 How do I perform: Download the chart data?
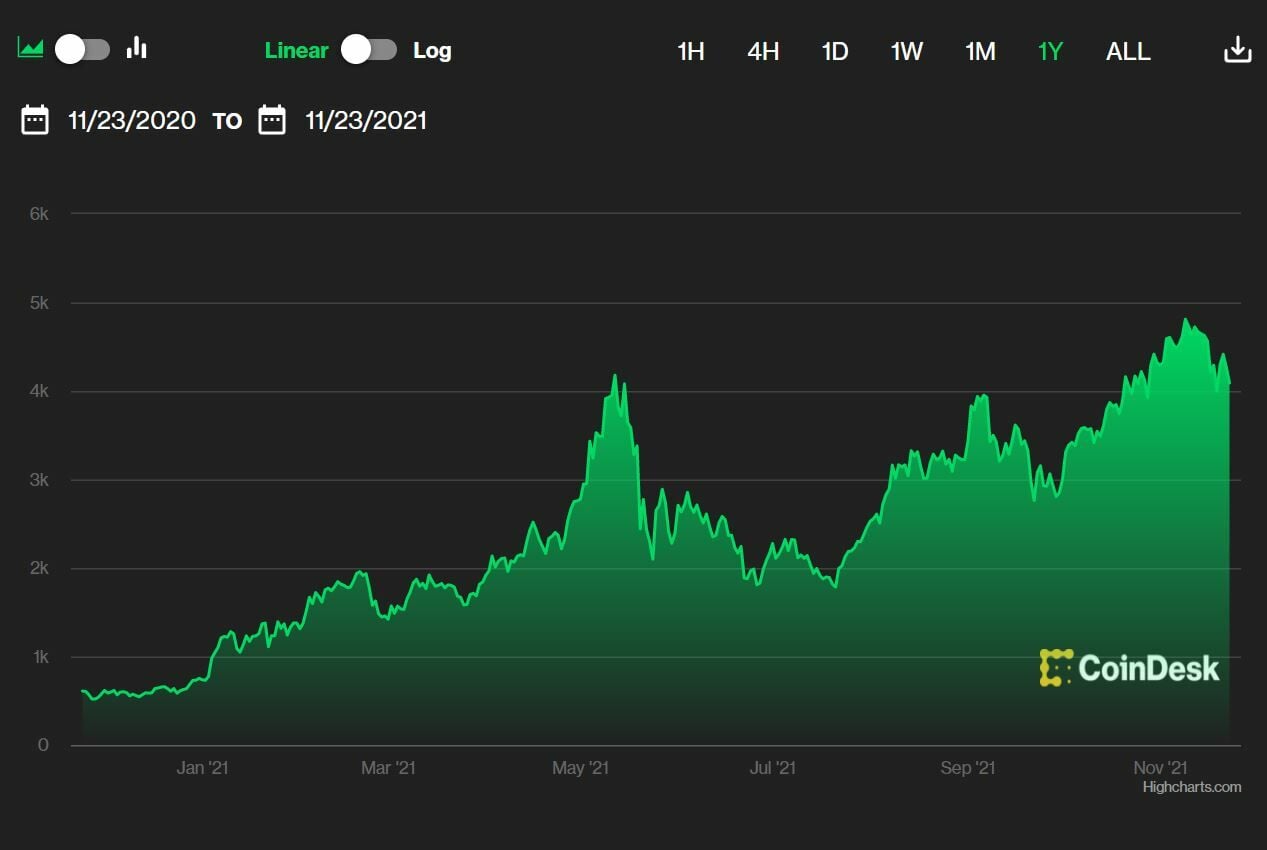pos(1237,50)
